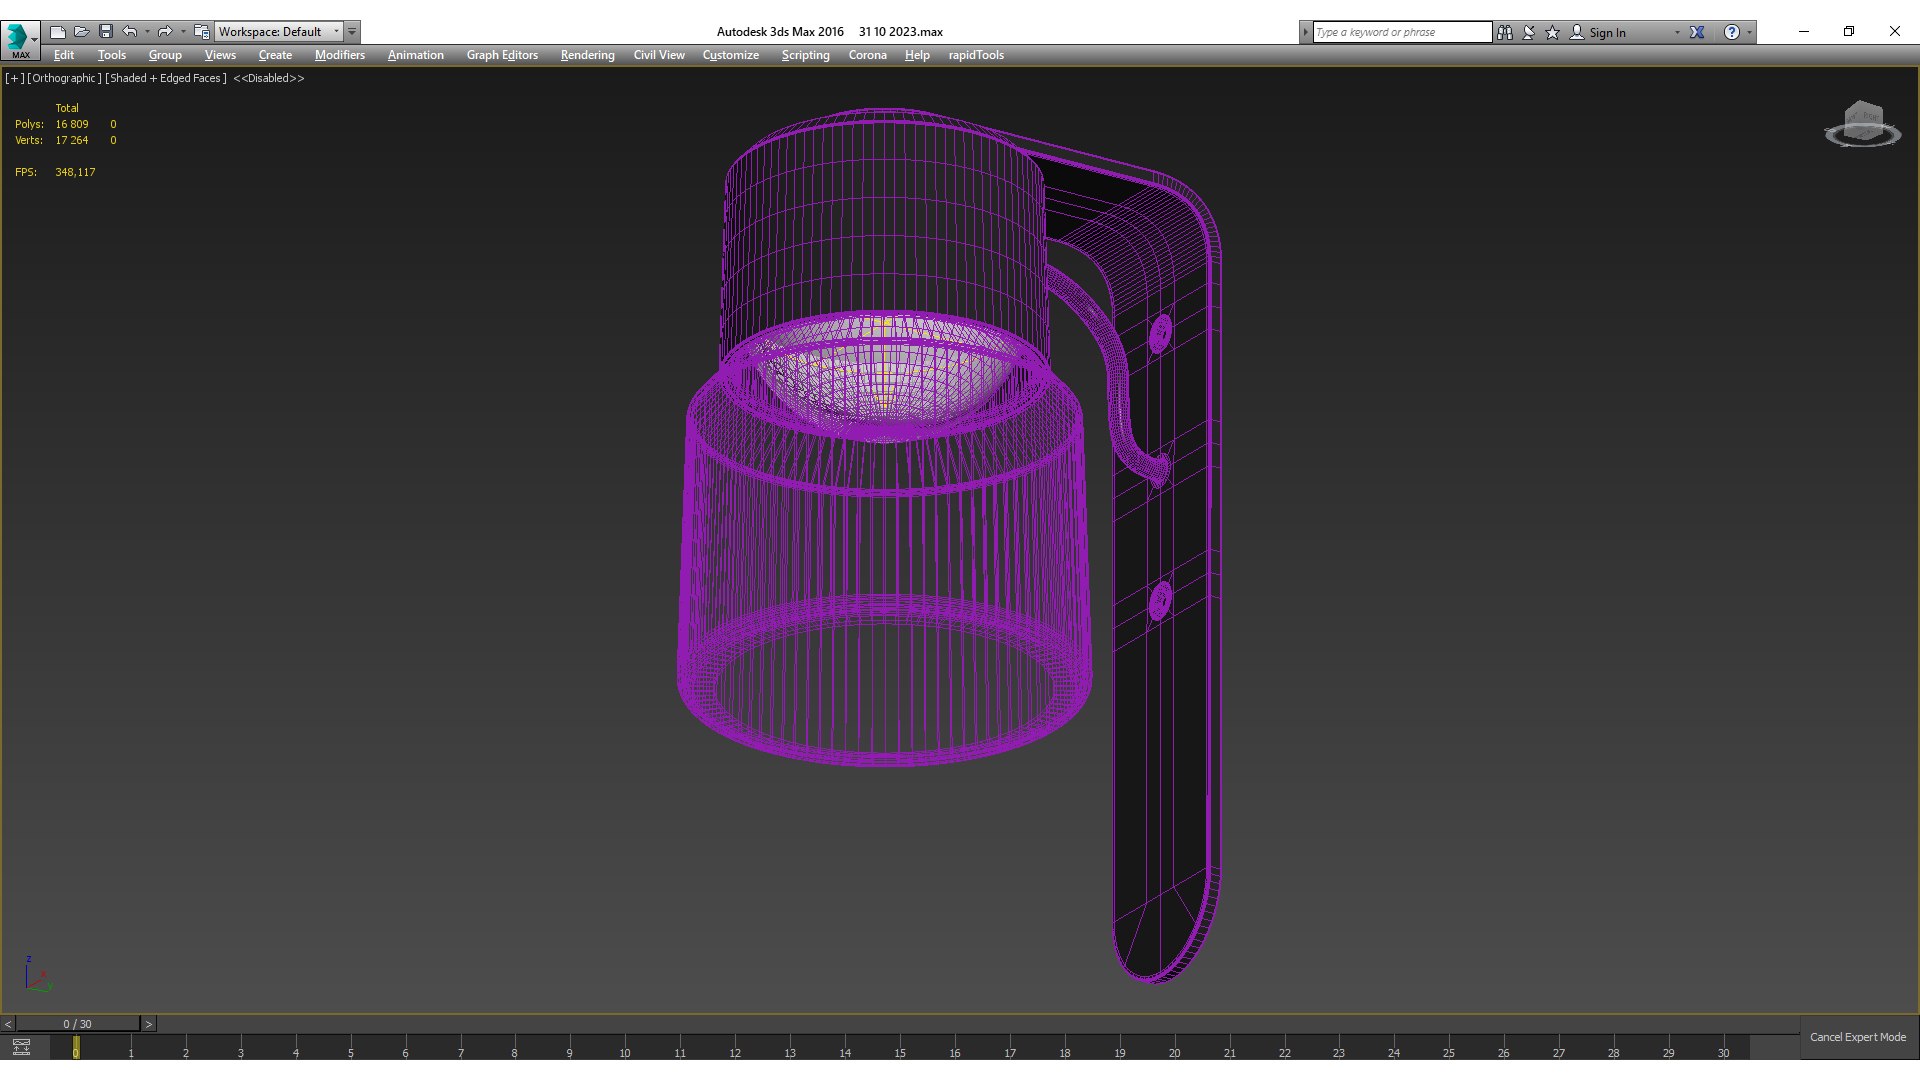Open the Sign In dropdown arrow

[x=1677, y=32]
